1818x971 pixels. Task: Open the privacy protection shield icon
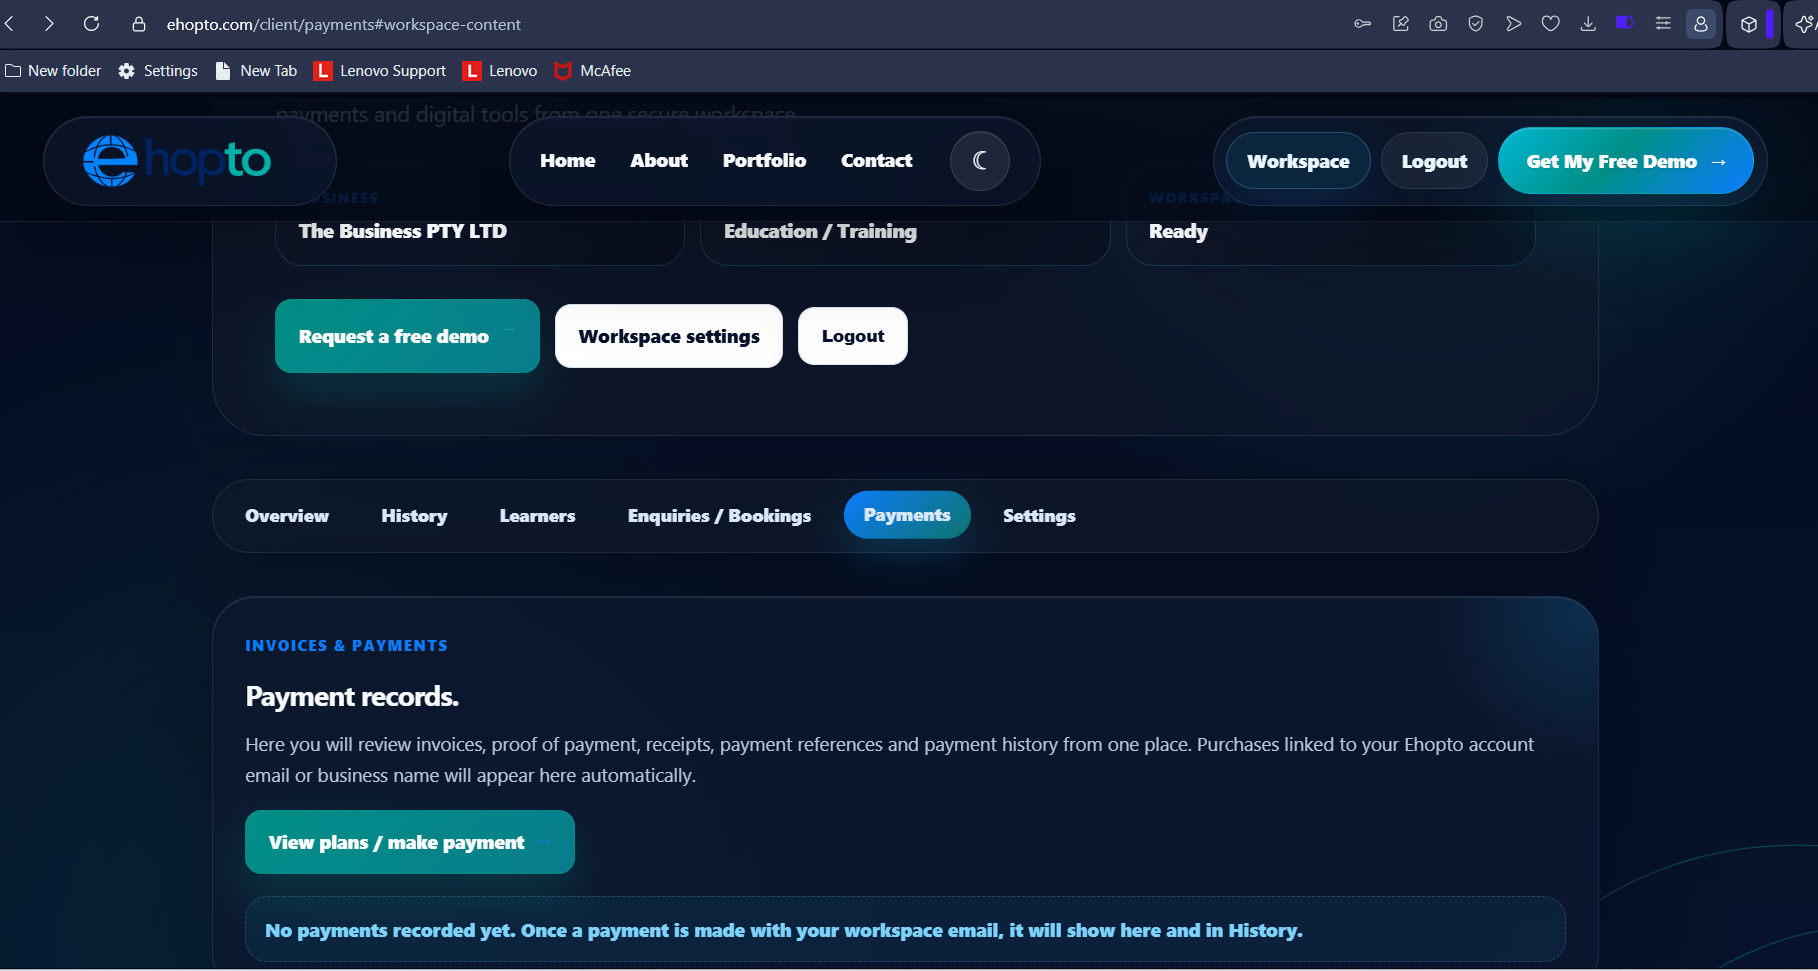(x=1475, y=24)
